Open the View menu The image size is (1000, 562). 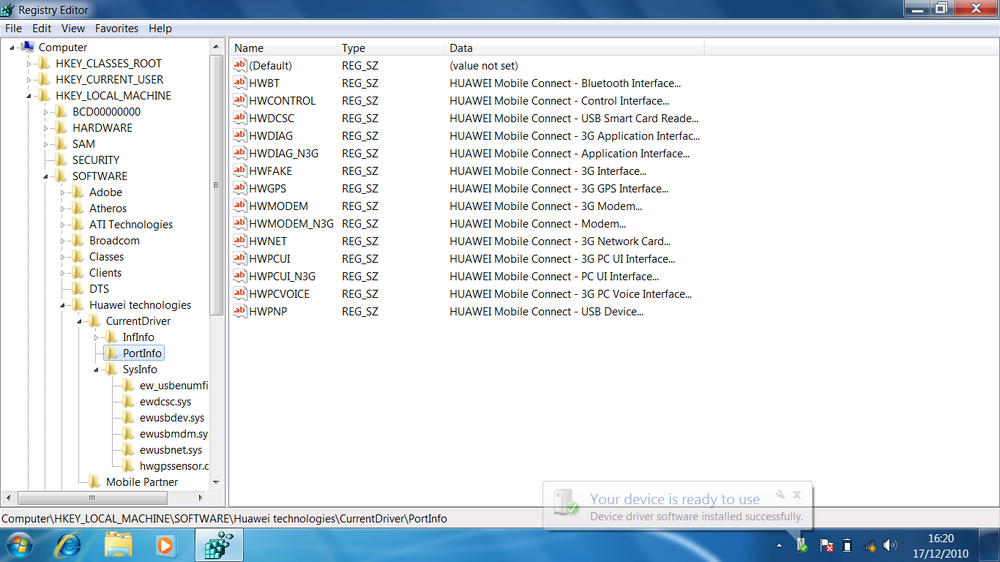(73, 28)
